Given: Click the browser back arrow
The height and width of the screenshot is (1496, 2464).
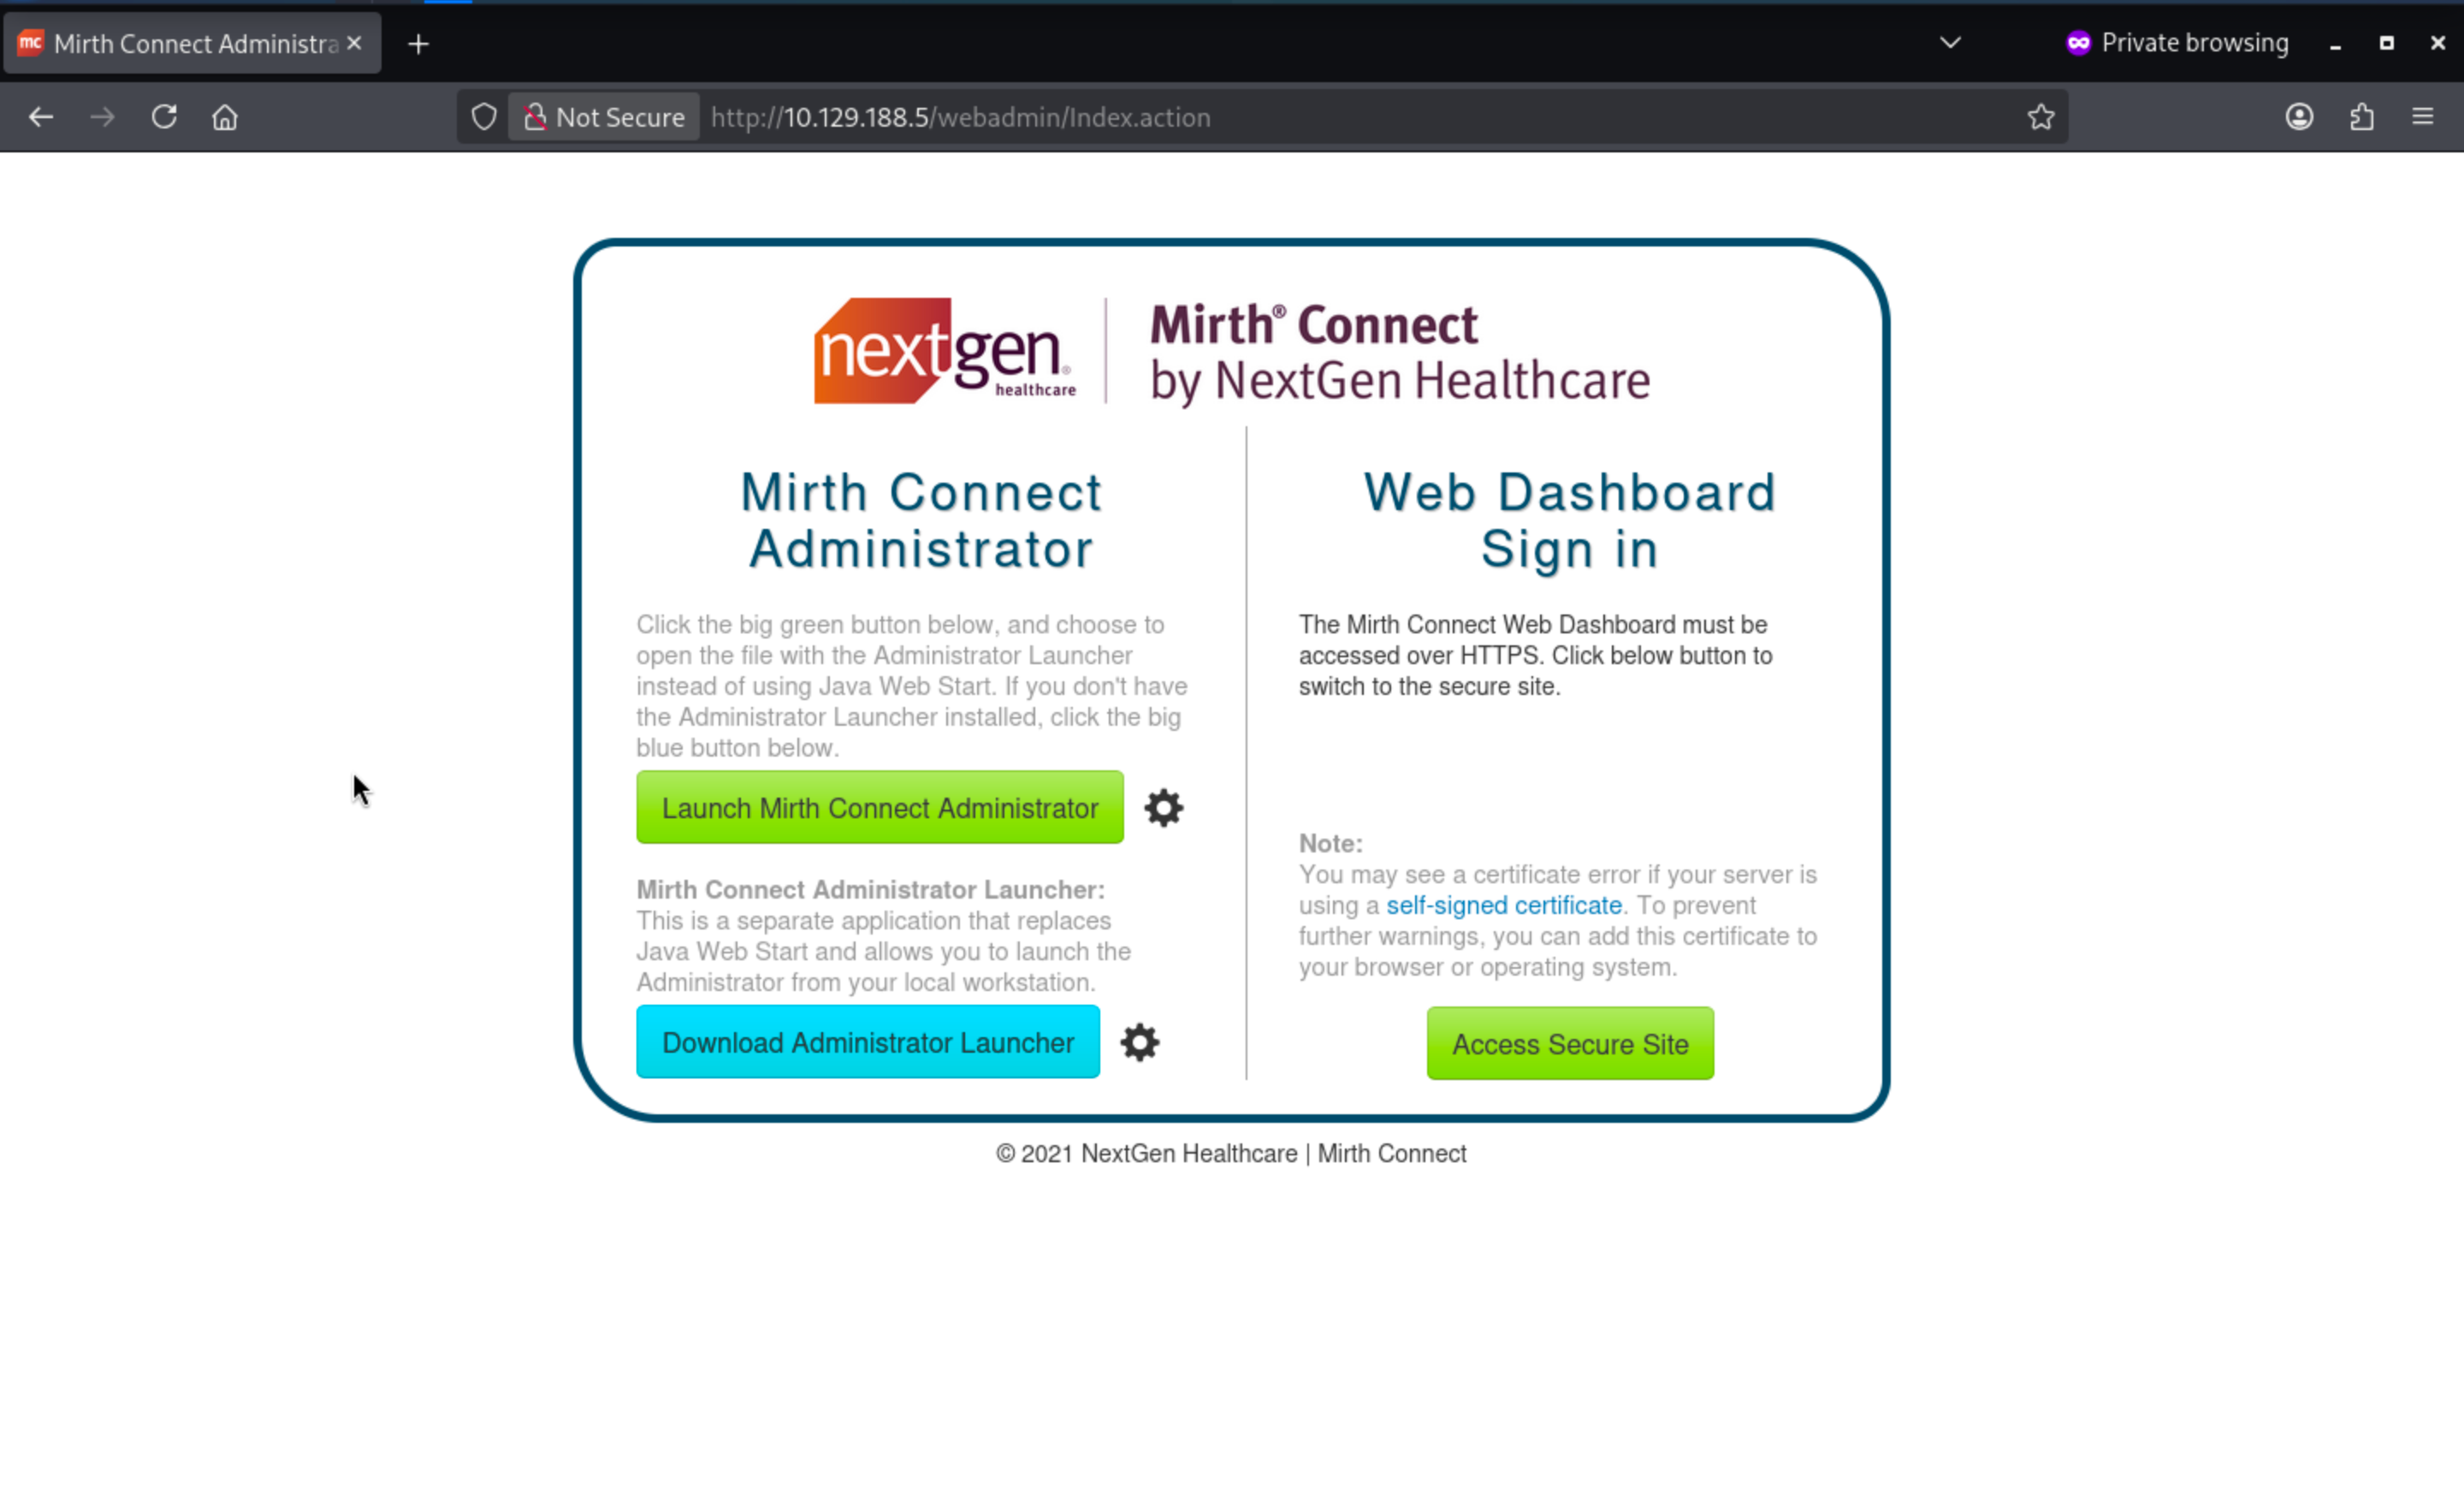Looking at the screenshot, I should pos(41,117).
